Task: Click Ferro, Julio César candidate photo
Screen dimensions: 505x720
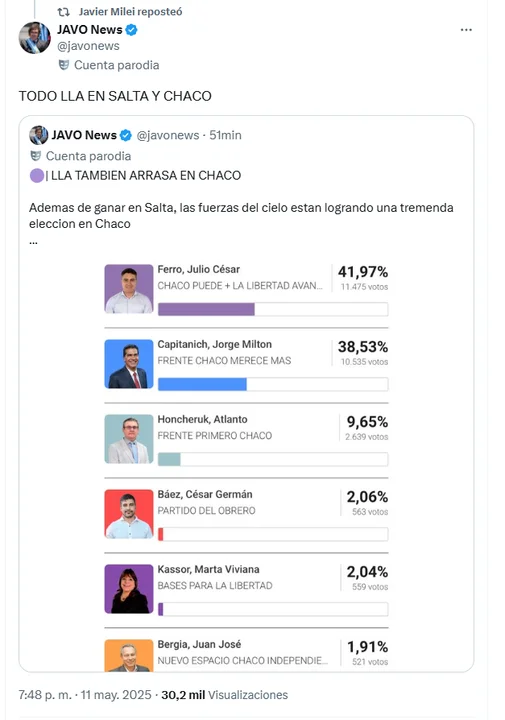Action: click(129, 289)
